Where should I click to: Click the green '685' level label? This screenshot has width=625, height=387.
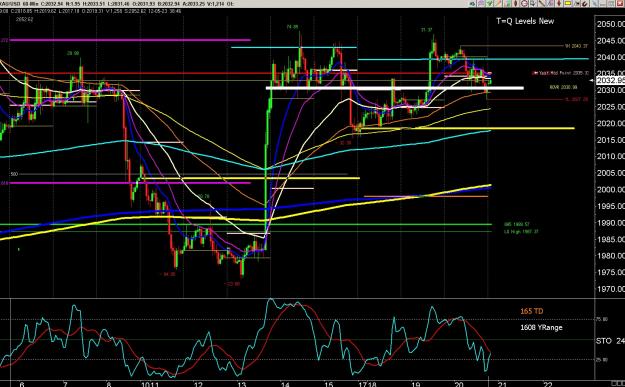click(x=517, y=224)
